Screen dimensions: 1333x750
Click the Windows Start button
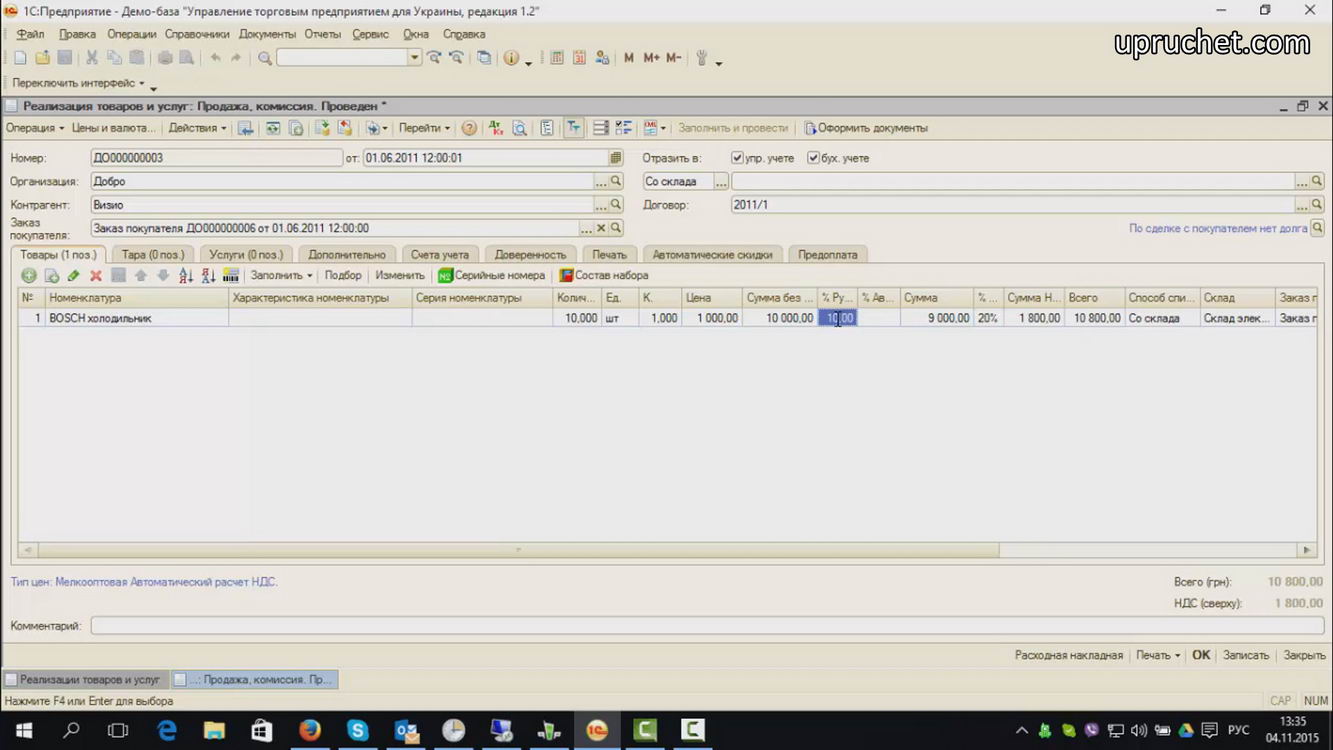pyautogui.click(x=23, y=730)
